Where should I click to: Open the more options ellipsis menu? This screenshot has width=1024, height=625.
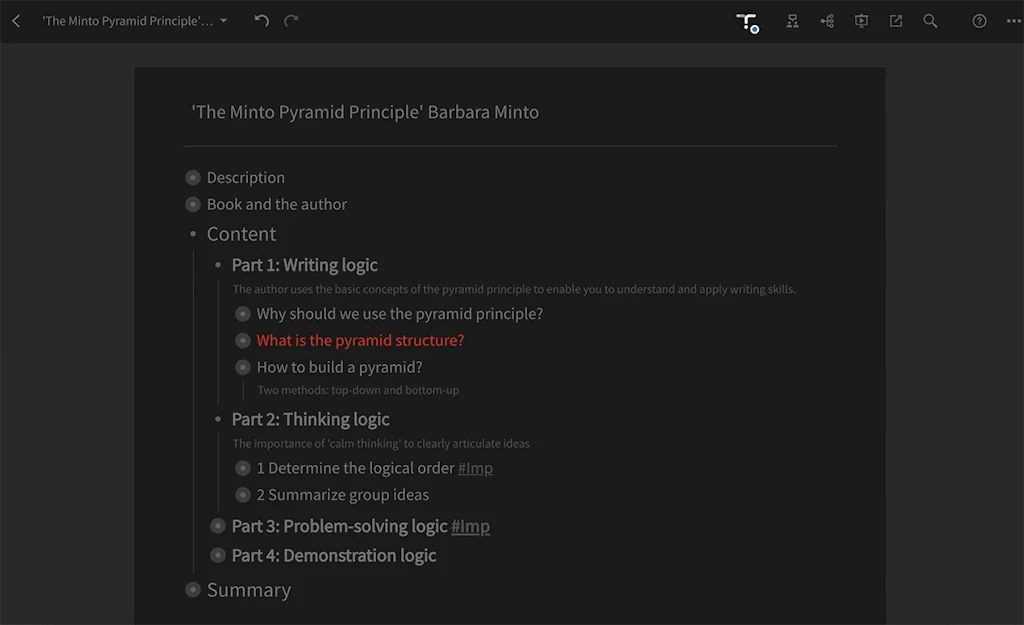pyautogui.click(x=1013, y=21)
